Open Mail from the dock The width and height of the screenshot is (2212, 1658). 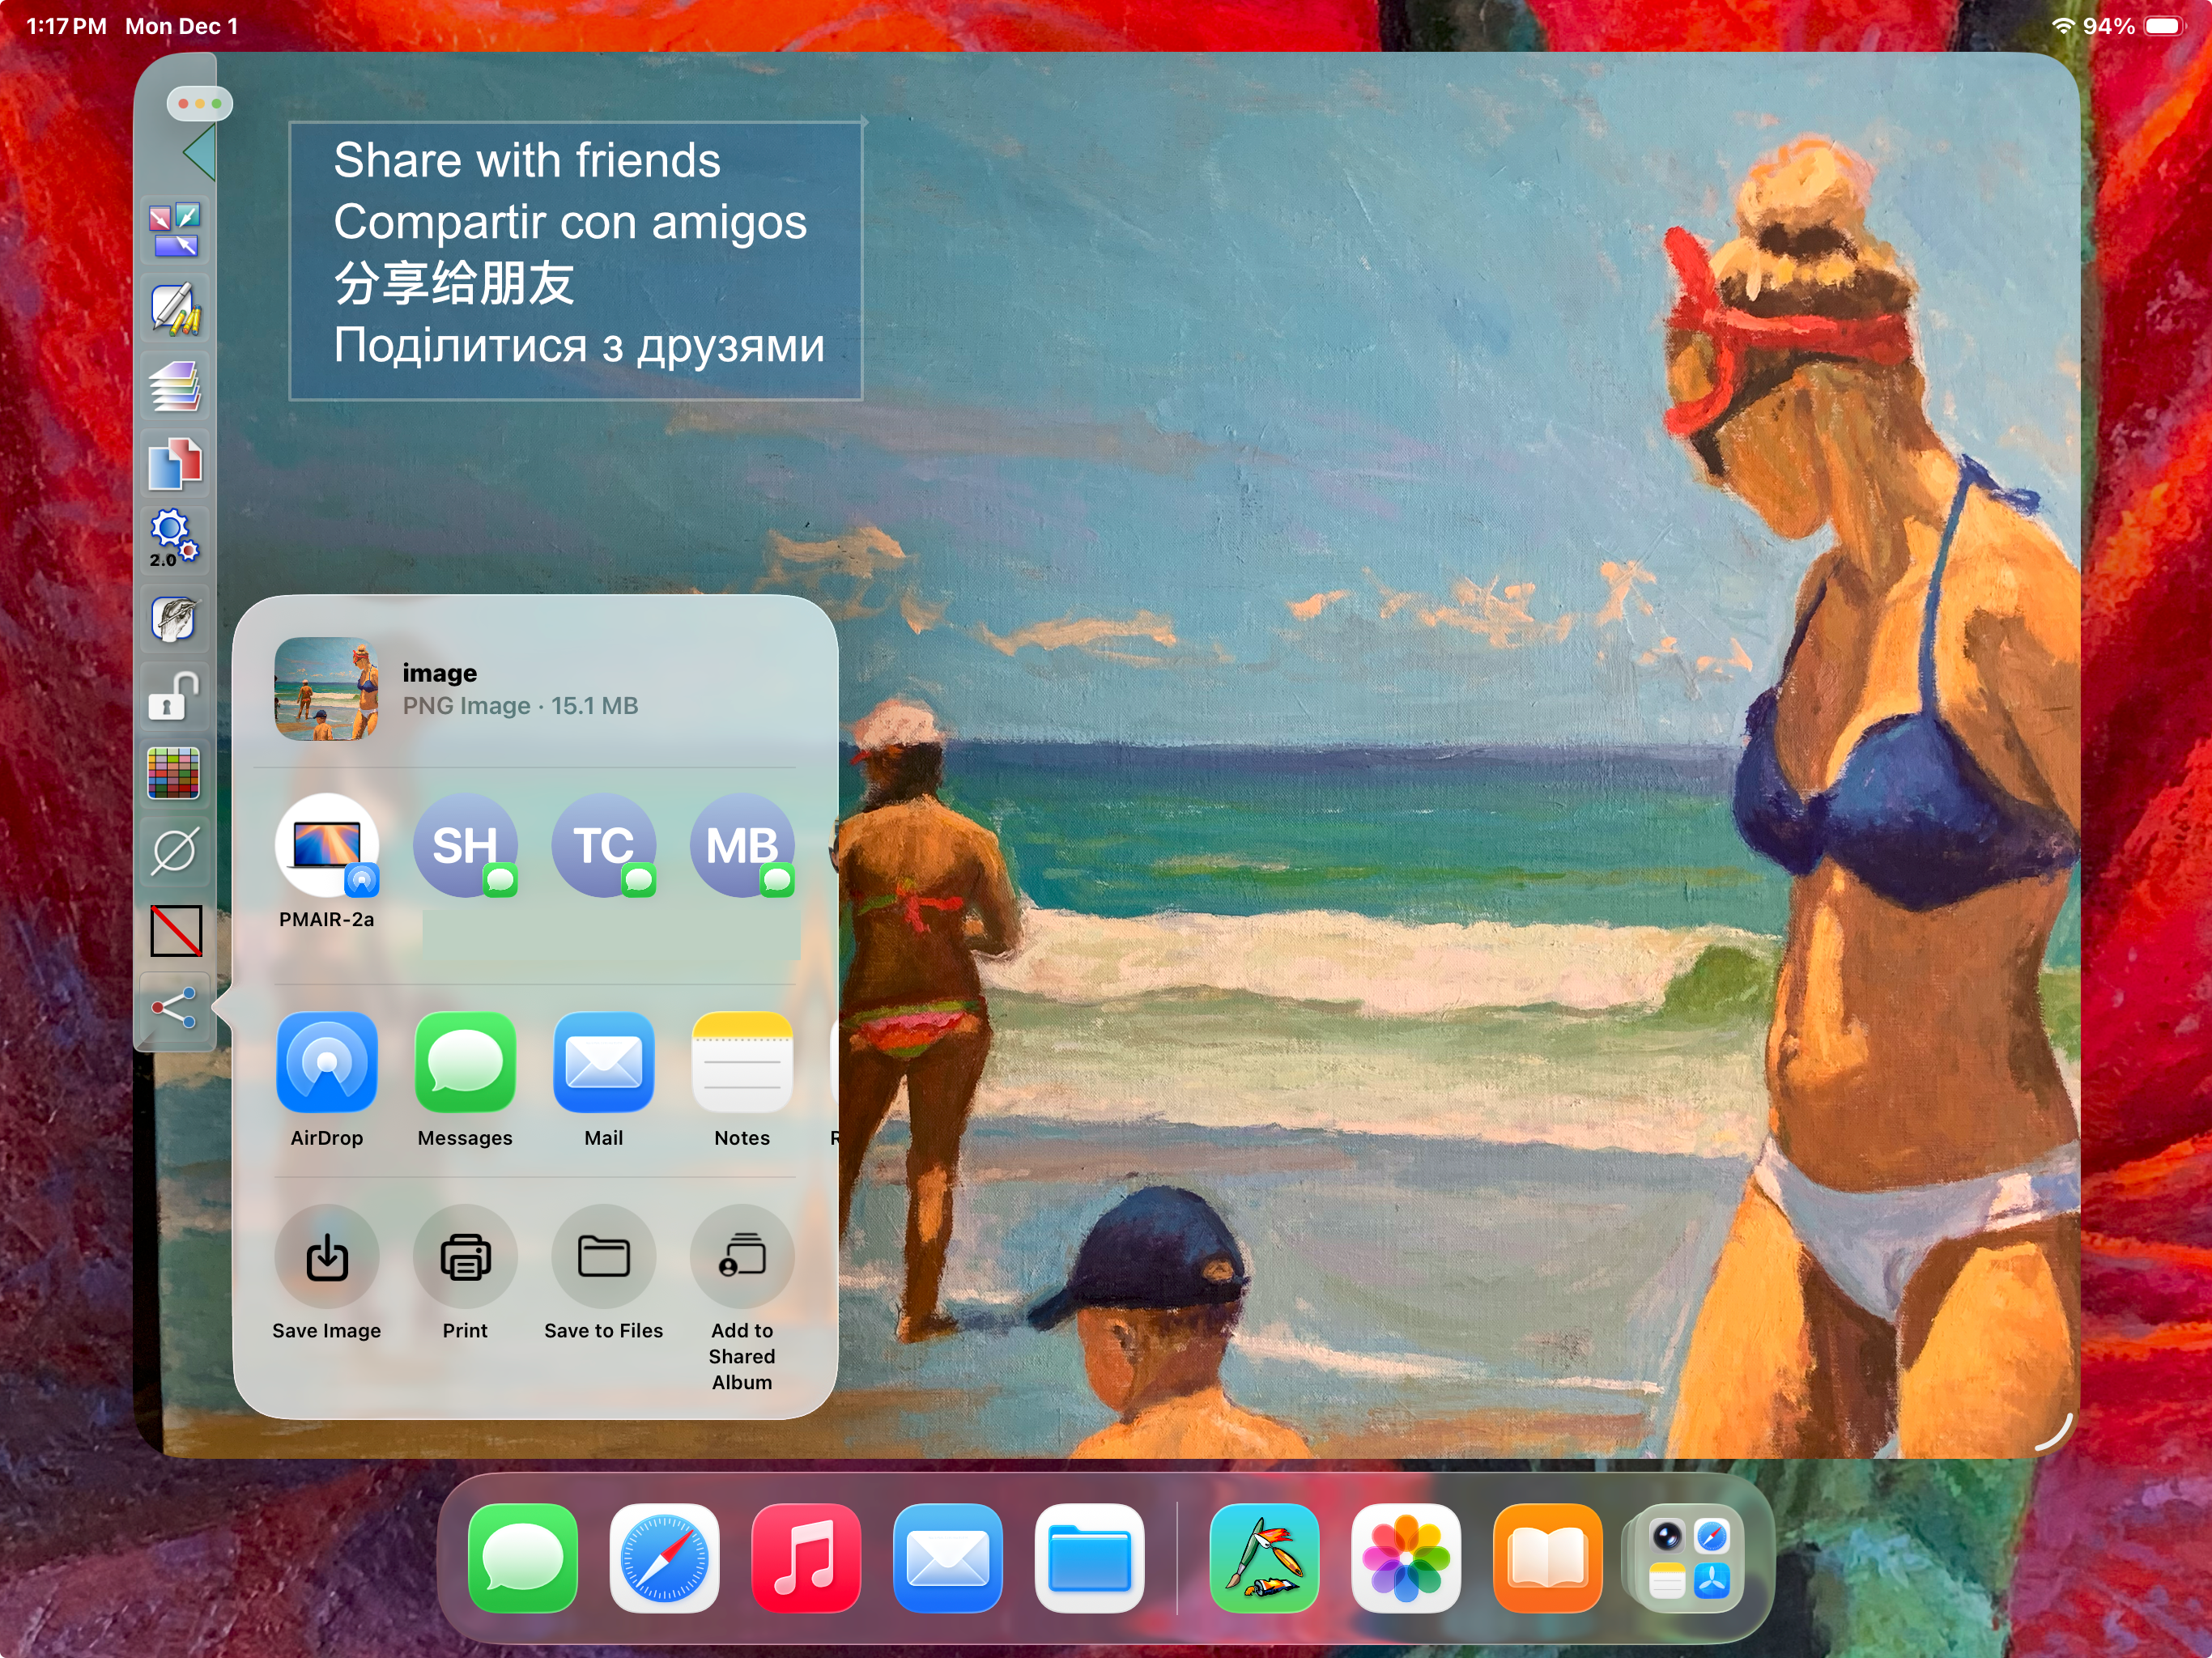point(948,1558)
